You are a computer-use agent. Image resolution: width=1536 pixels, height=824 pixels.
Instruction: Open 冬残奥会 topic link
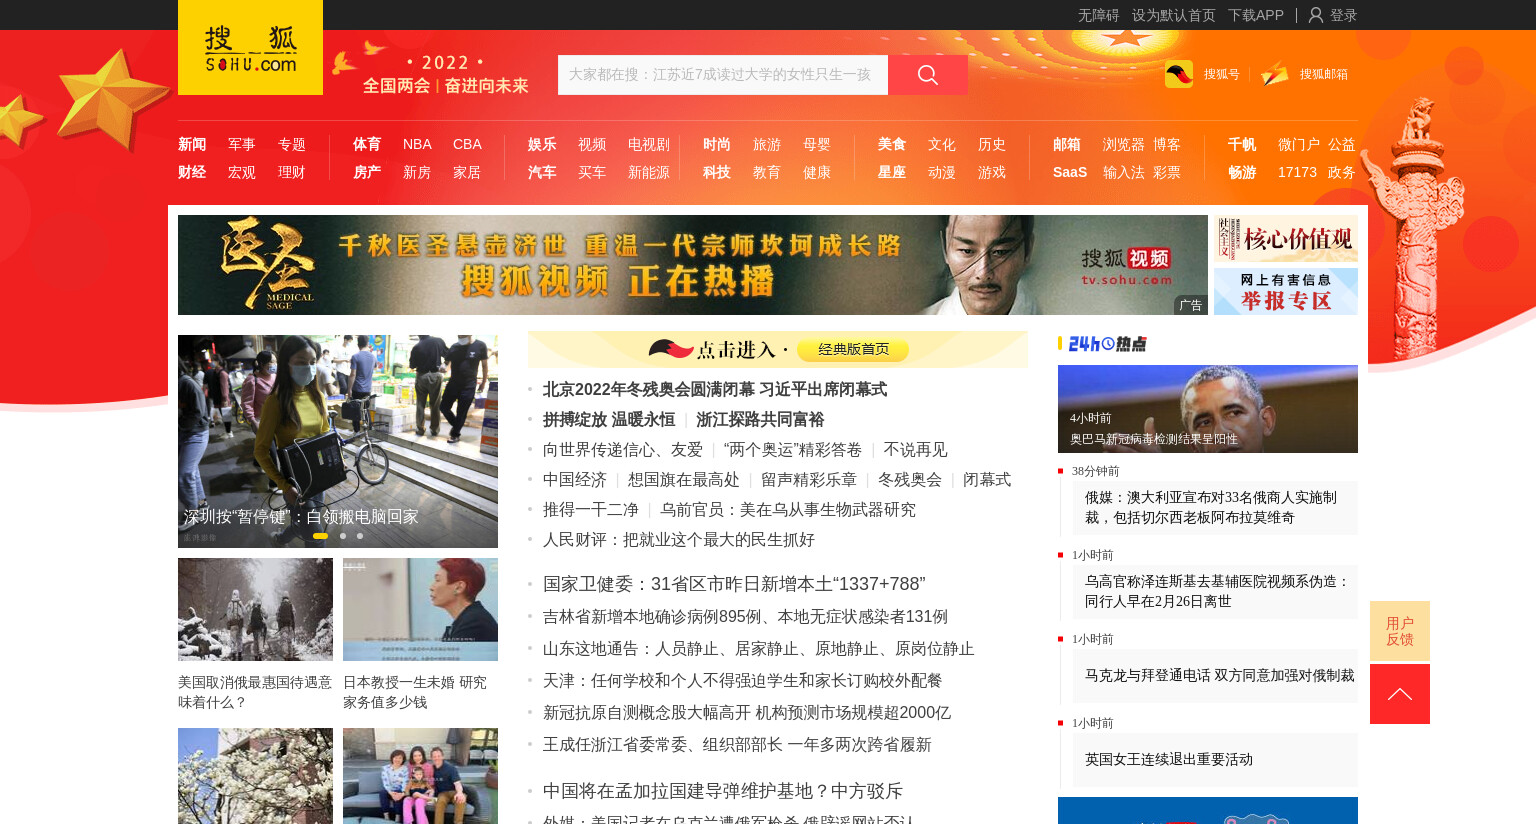click(910, 480)
